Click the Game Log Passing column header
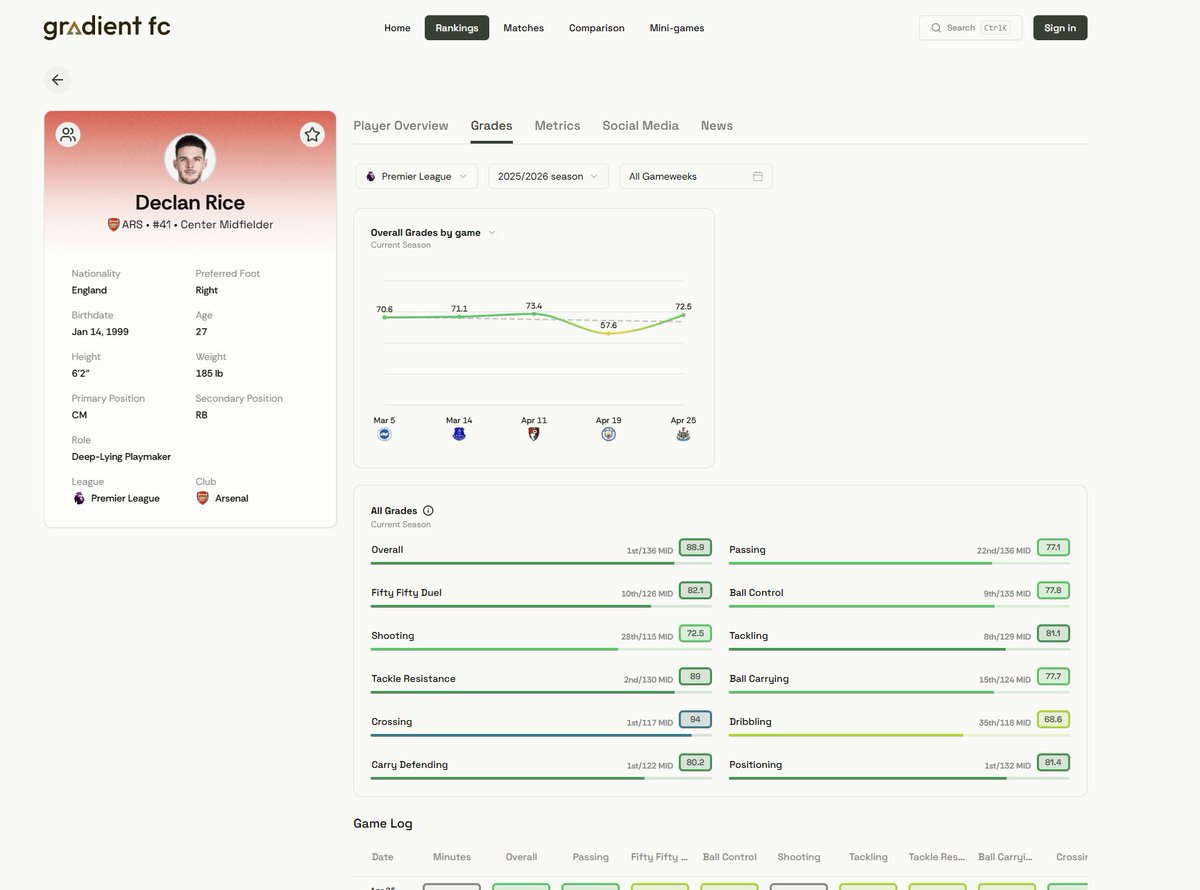Image resolution: width=1200 pixels, height=890 pixels. (591, 857)
